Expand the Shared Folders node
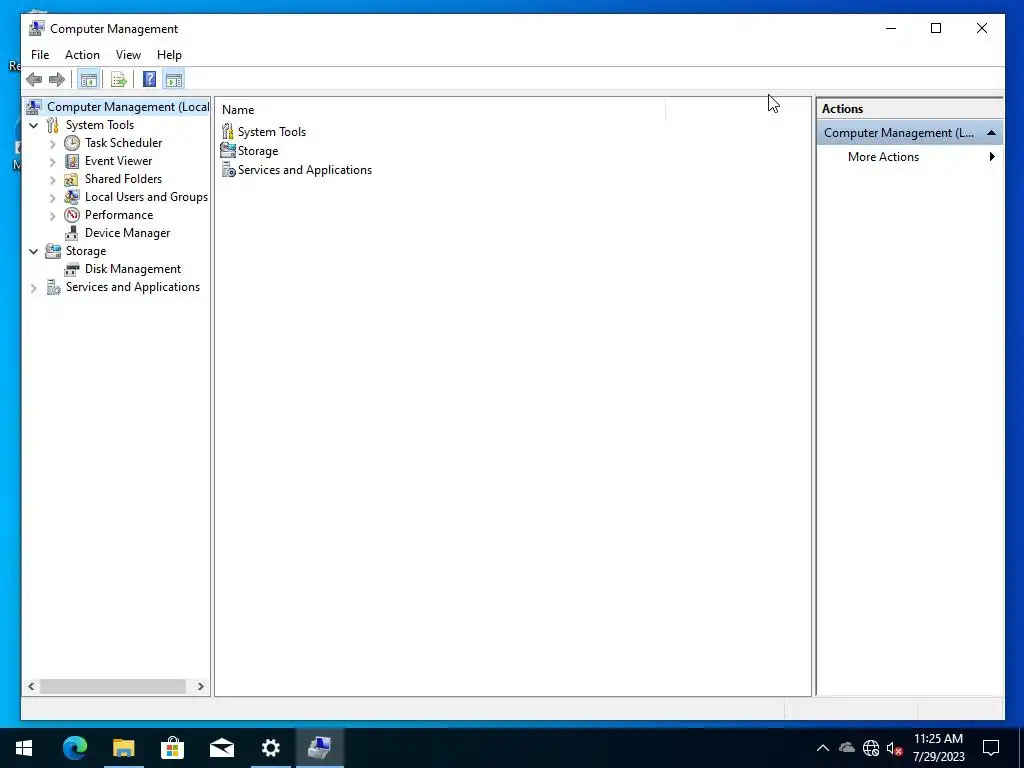Image resolution: width=1024 pixels, height=768 pixels. 53,180
